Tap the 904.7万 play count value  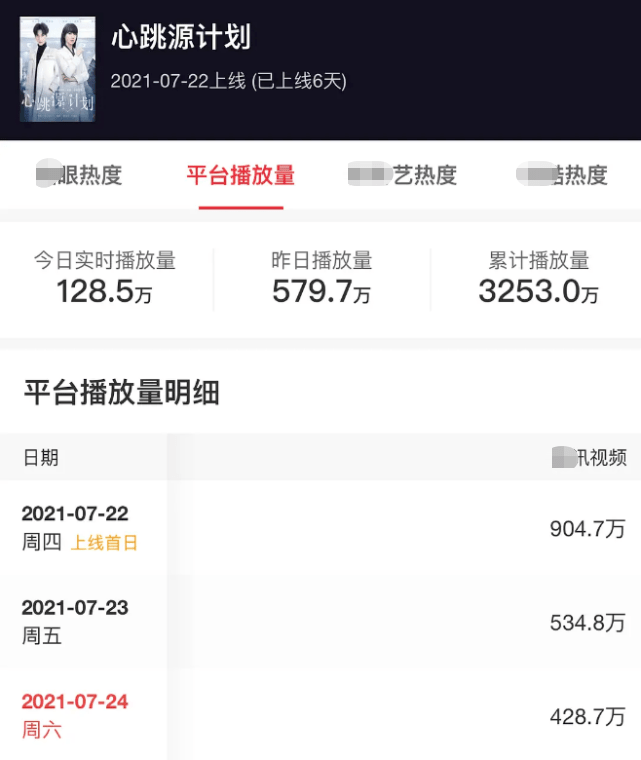click(x=588, y=529)
